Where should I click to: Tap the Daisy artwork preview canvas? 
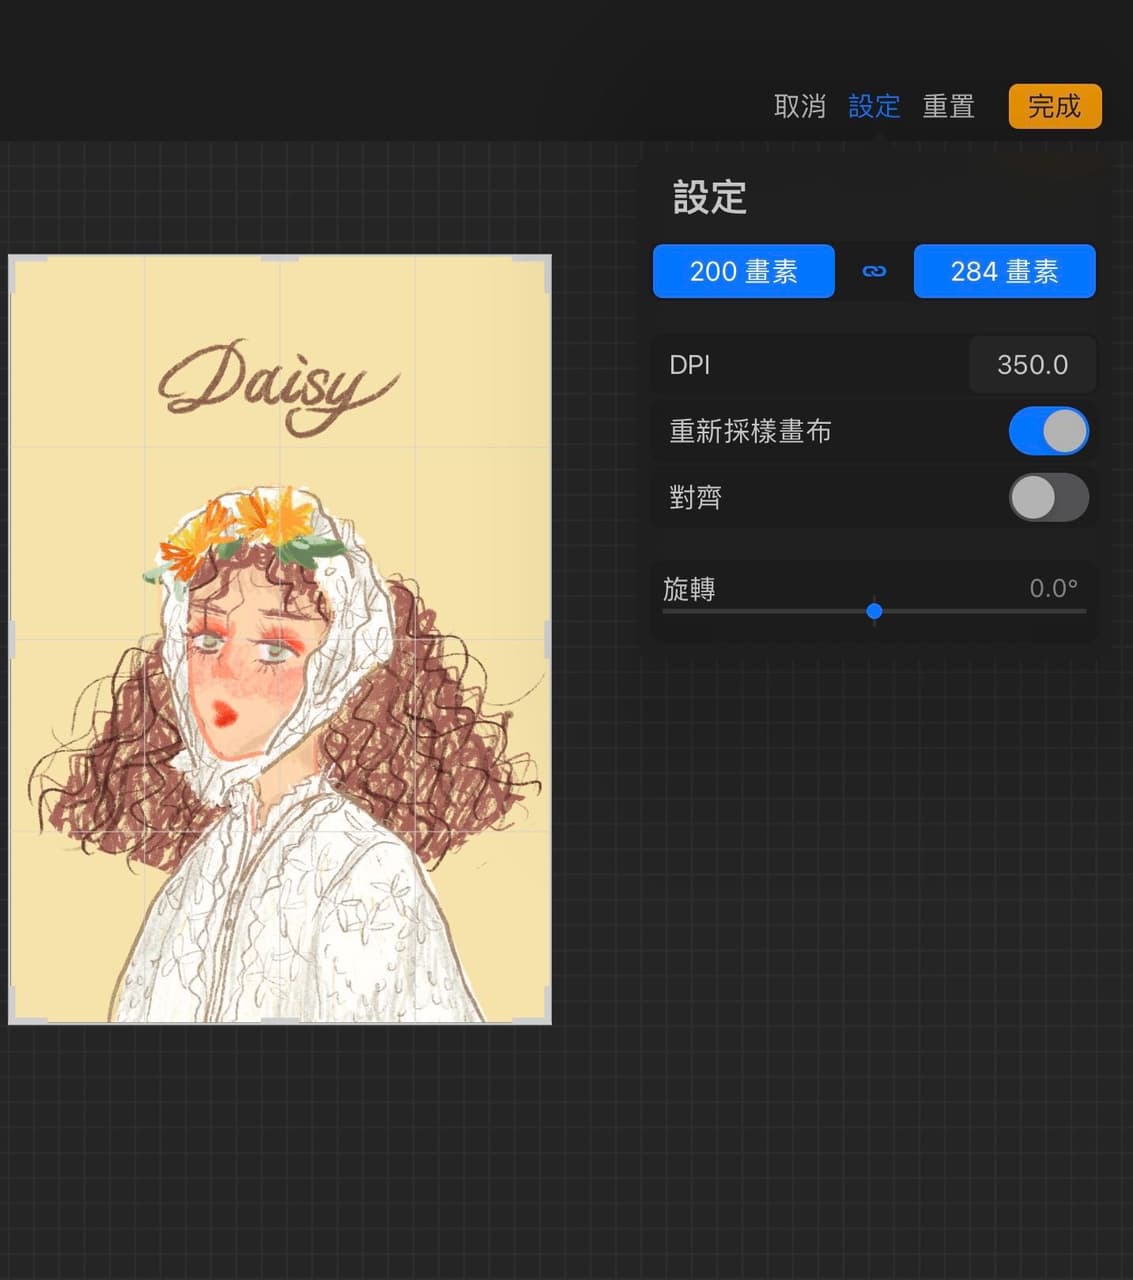coord(279,640)
